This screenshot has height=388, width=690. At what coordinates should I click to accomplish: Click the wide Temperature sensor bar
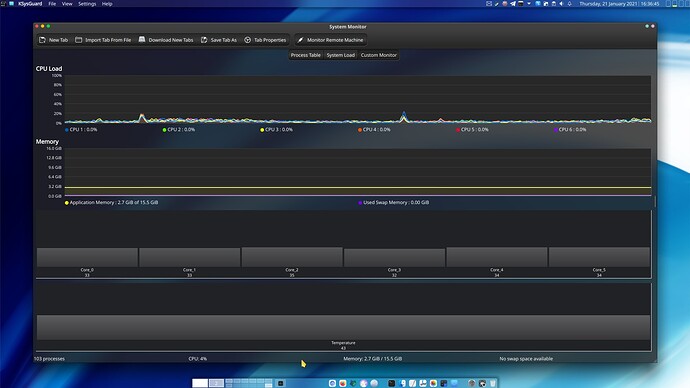343,327
